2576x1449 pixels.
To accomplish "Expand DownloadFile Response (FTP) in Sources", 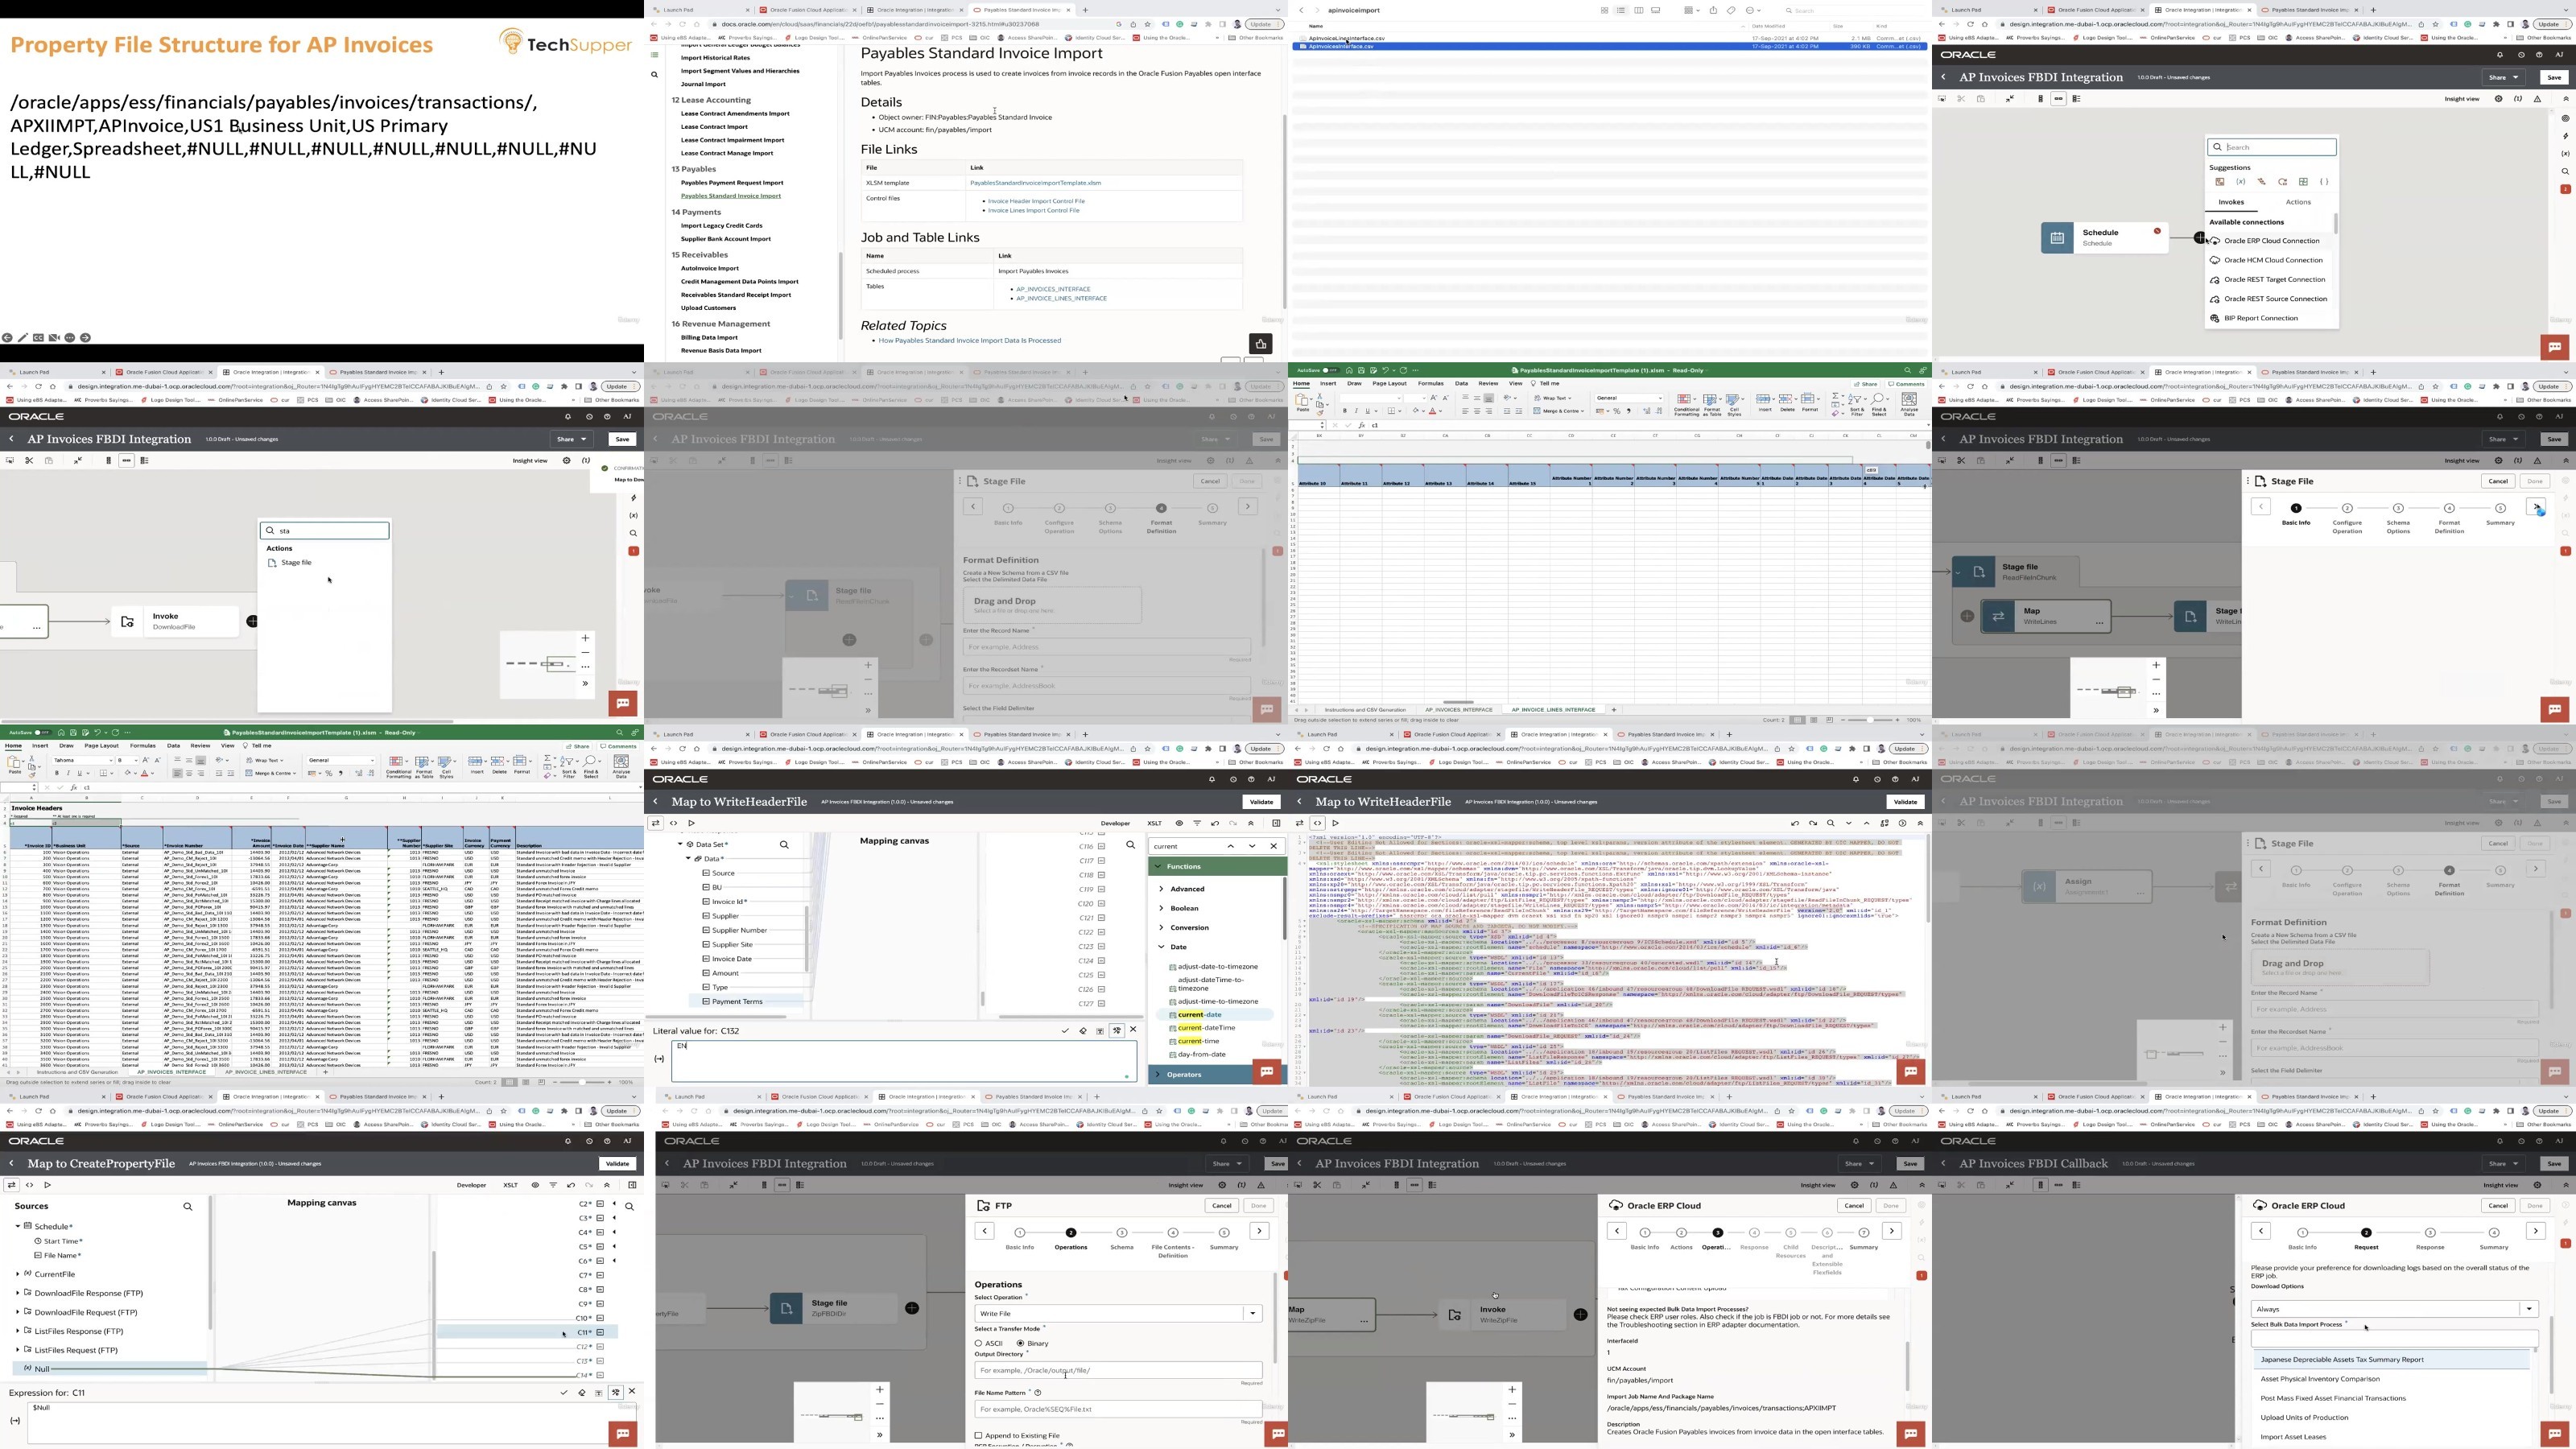I will point(18,1293).
